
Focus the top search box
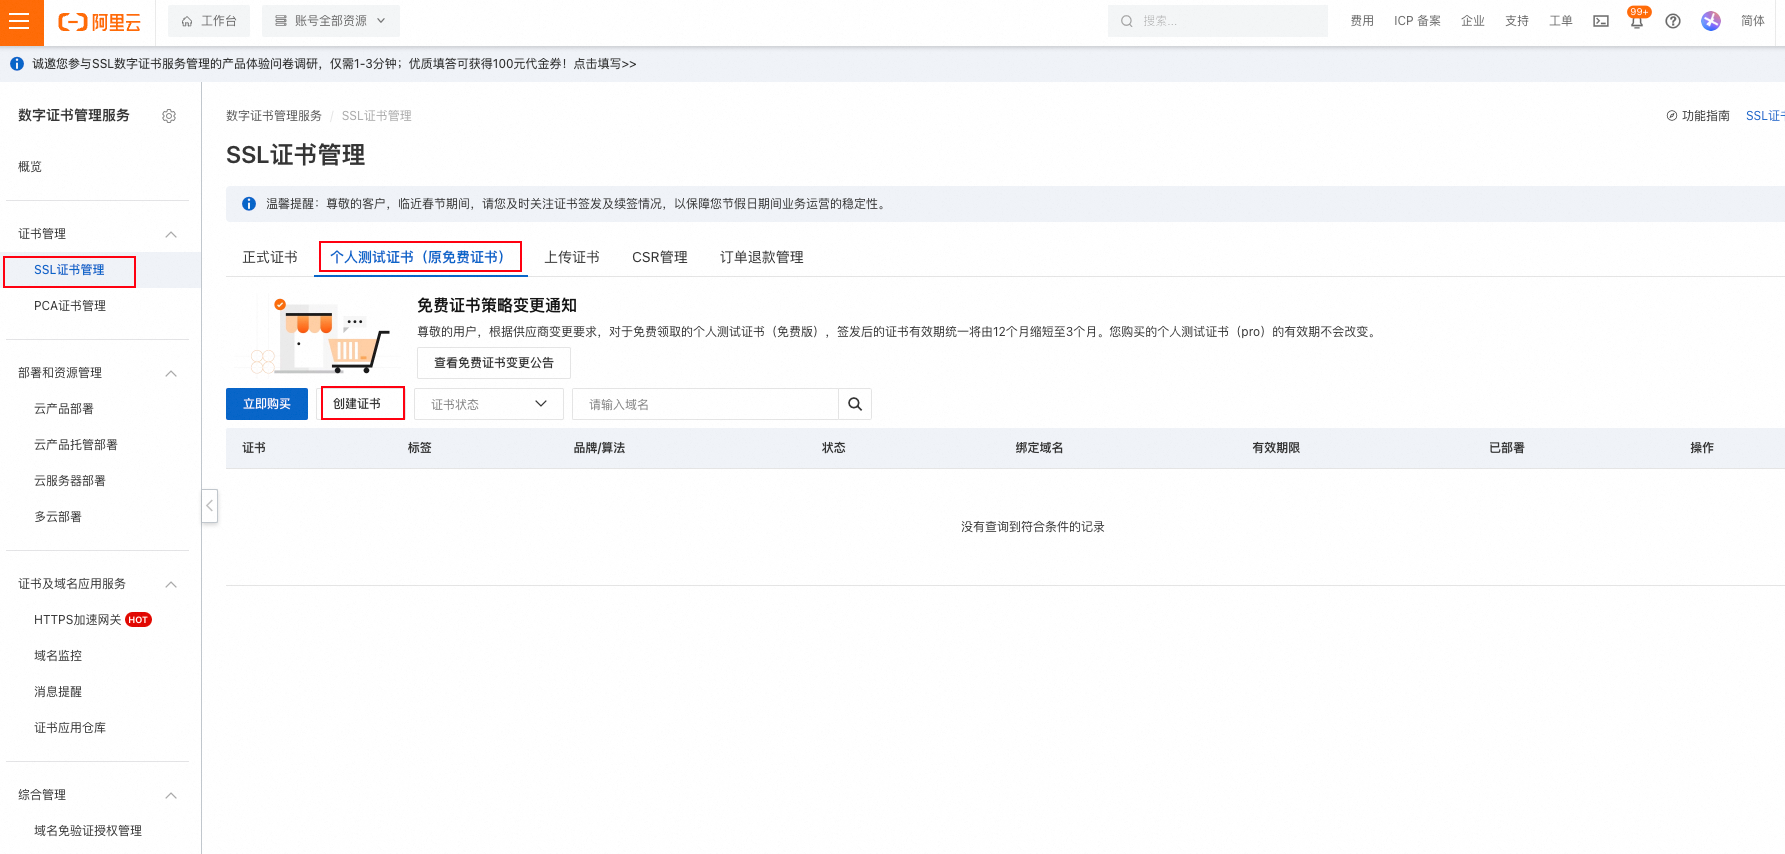coord(1217,21)
